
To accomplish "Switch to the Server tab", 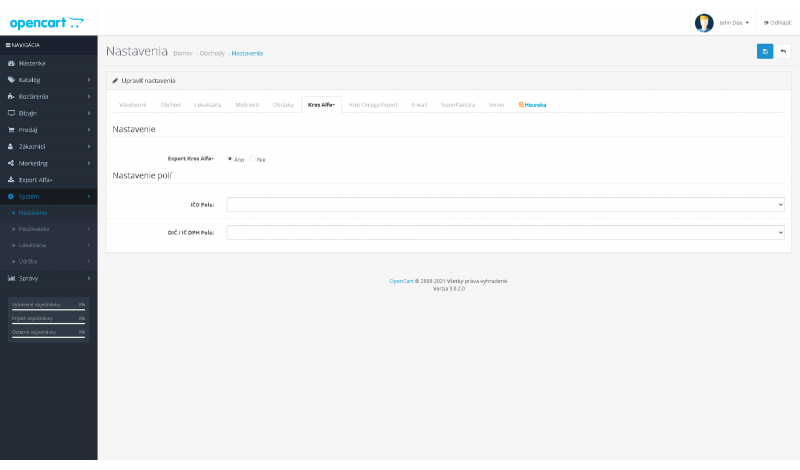I will pyautogui.click(x=496, y=105).
